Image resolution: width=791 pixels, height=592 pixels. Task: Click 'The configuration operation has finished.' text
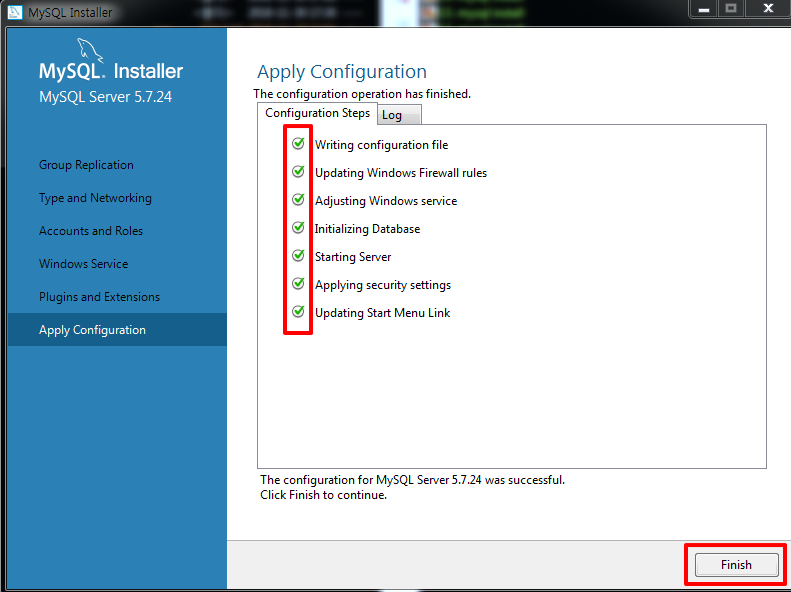(x=362, y=94)
